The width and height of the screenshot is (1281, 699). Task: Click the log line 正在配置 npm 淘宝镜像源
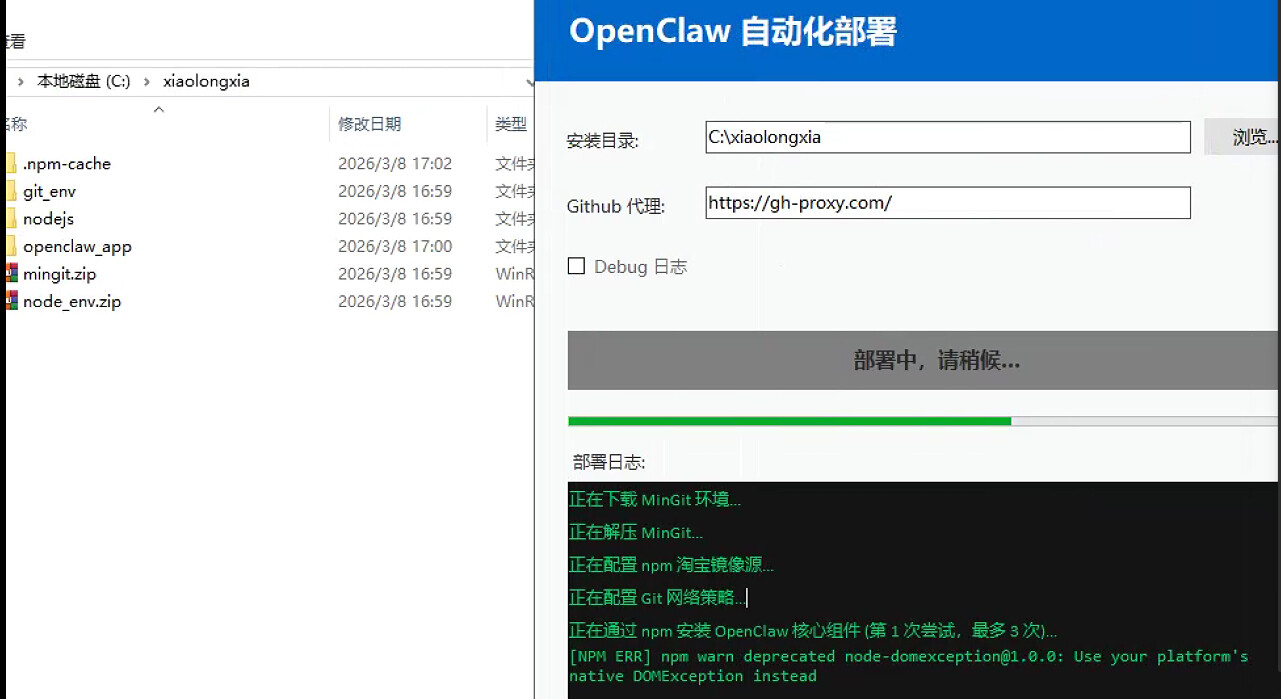coord(671,565)
